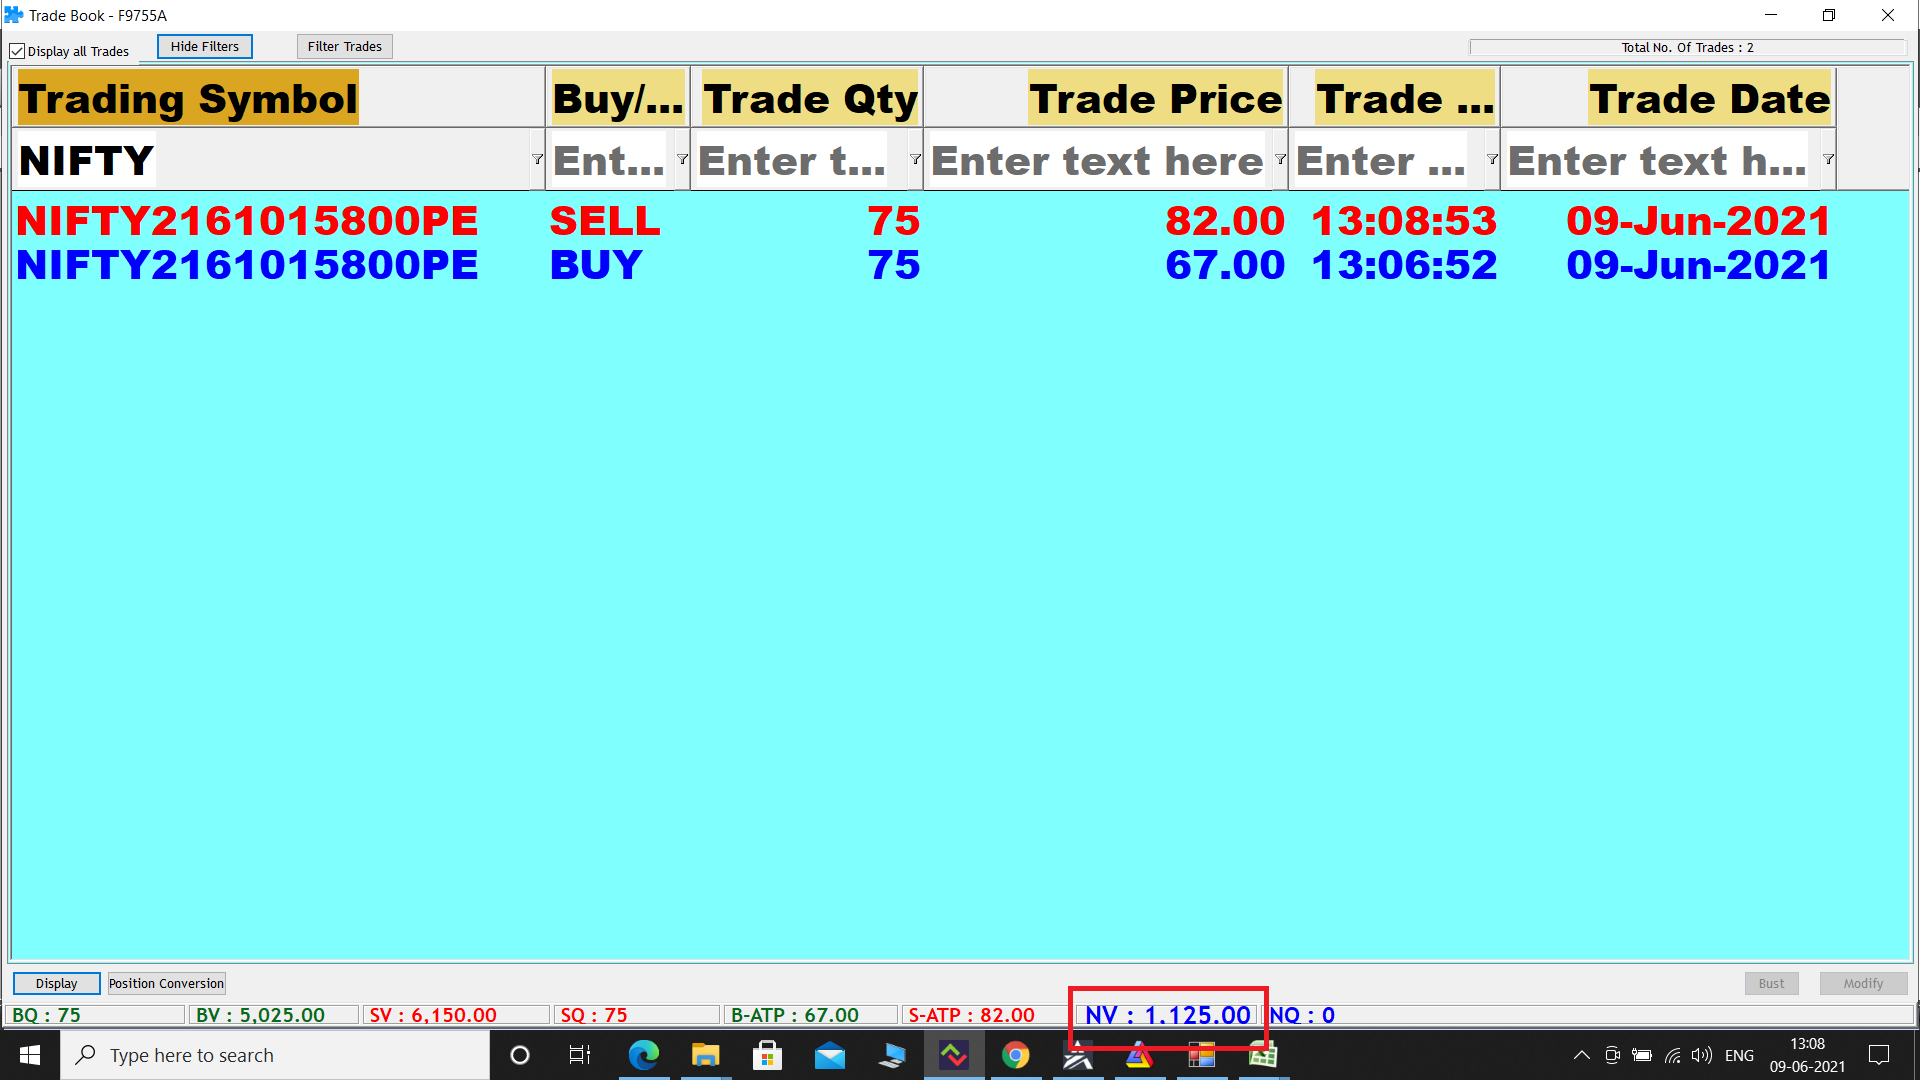Screen dimensions: 1920x1080
Task: Click the Display button
Action: [57, 984]
